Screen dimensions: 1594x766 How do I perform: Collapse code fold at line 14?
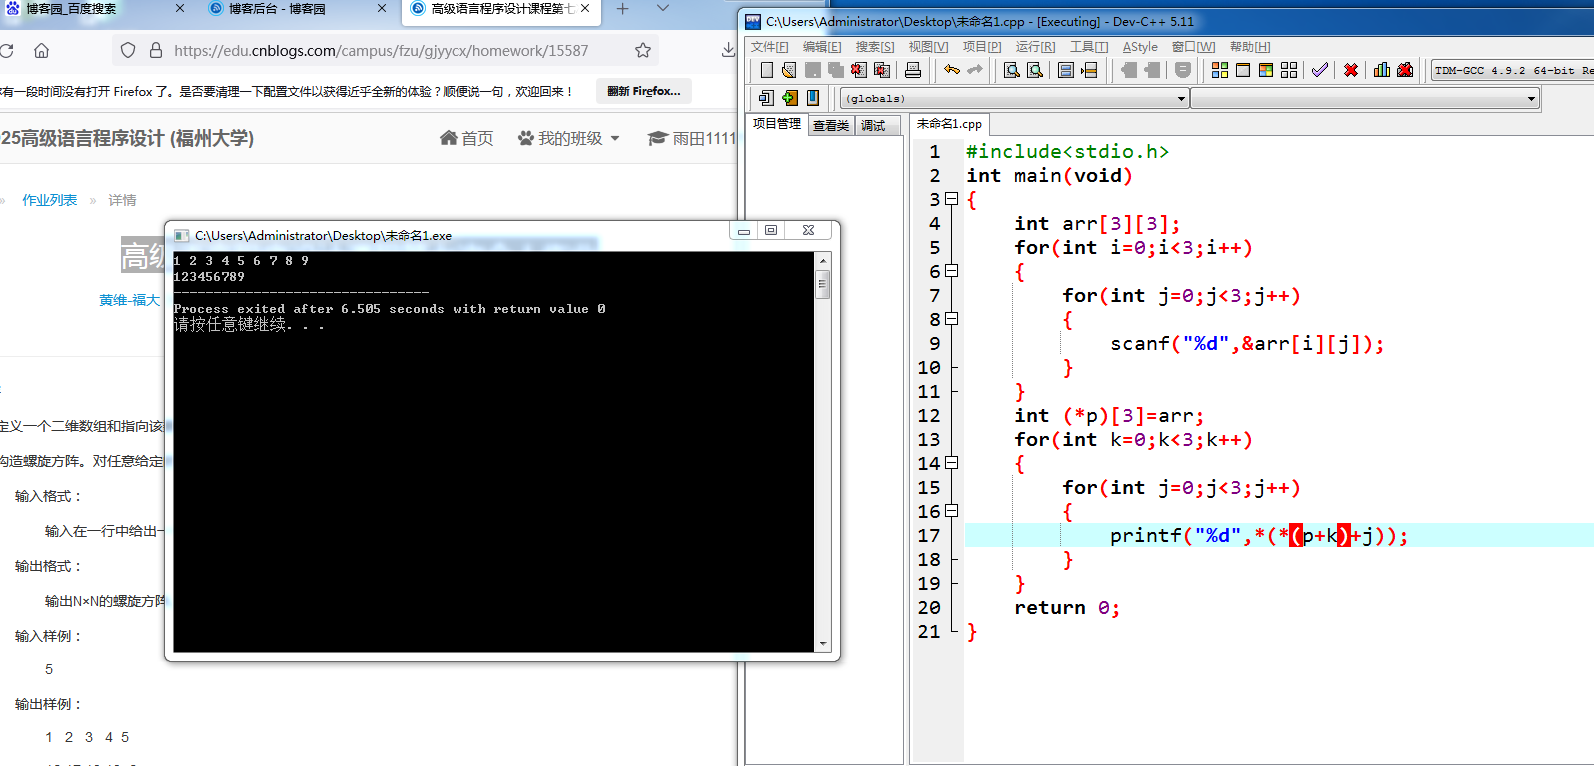(952, 463)
